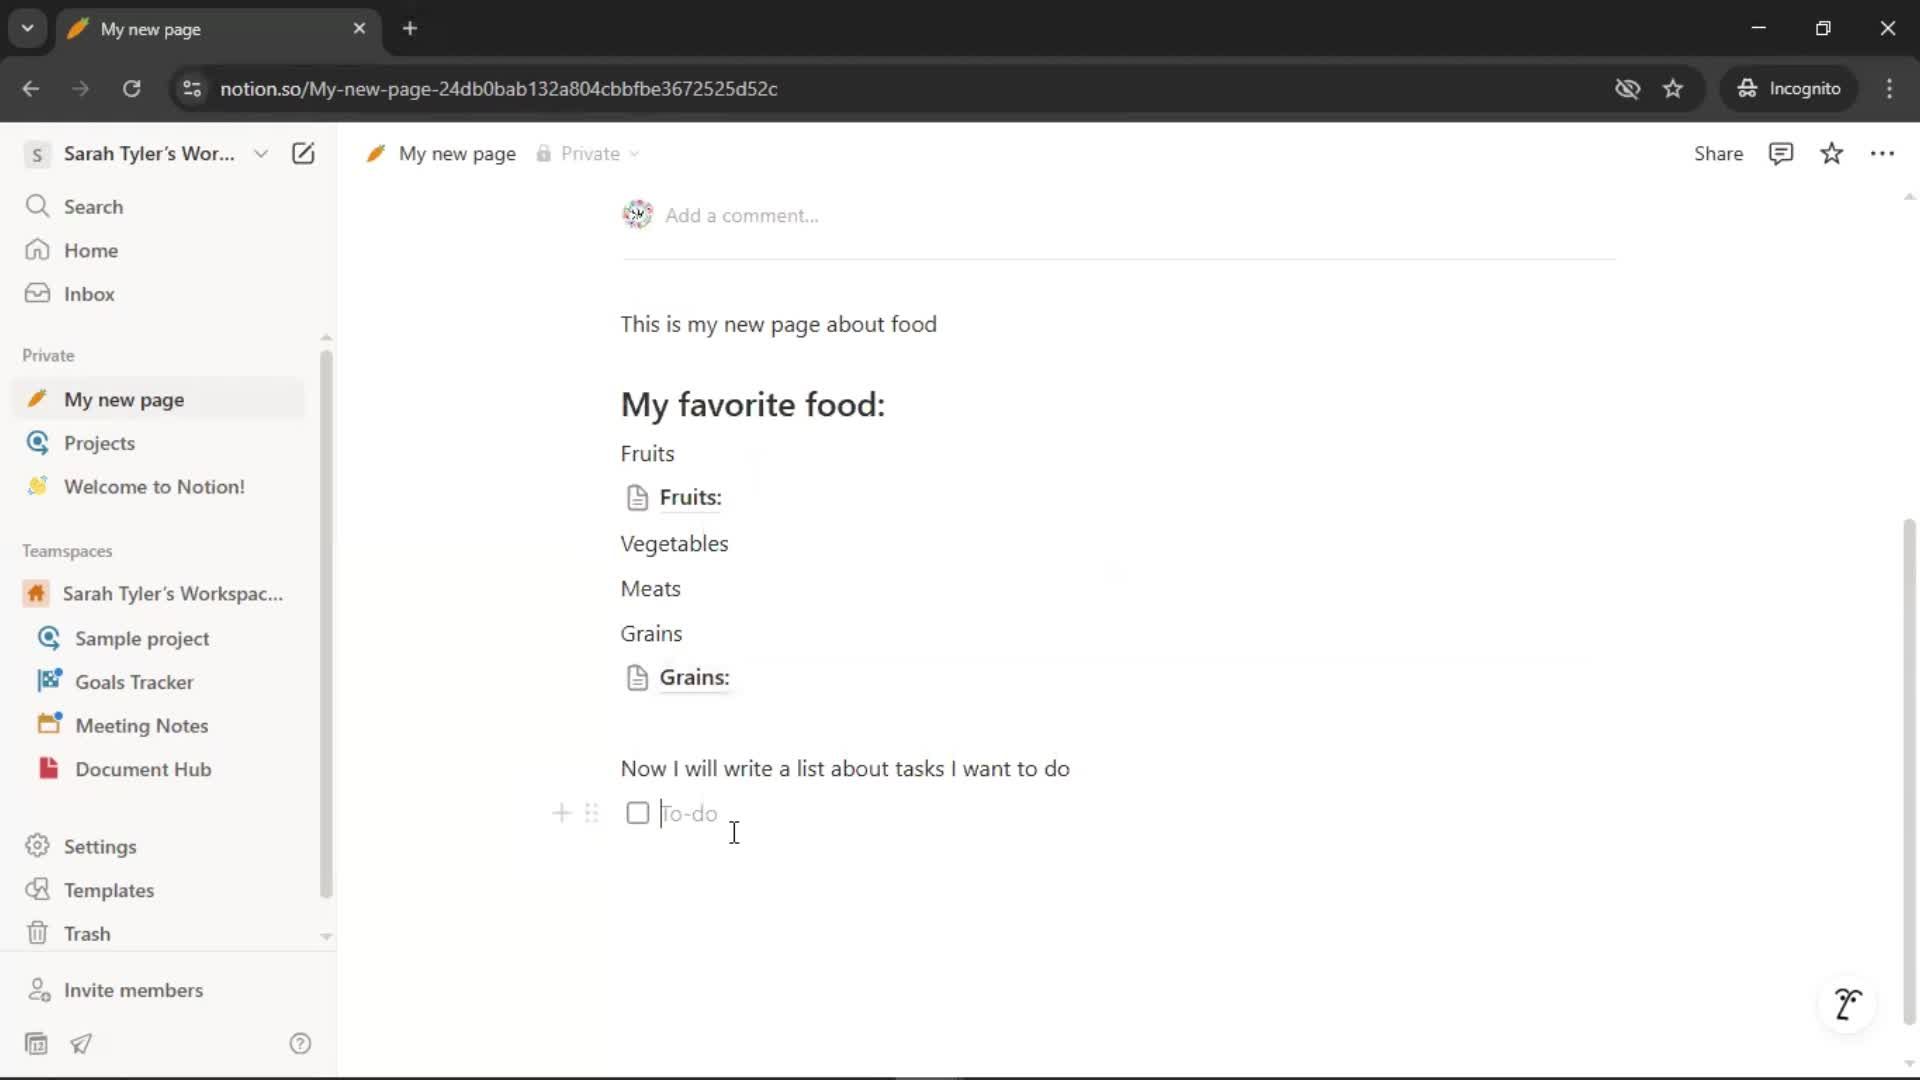Click the Teamspaces section label
The width and height of the screenshot is (1920, 1080).
tap(68, 551)
